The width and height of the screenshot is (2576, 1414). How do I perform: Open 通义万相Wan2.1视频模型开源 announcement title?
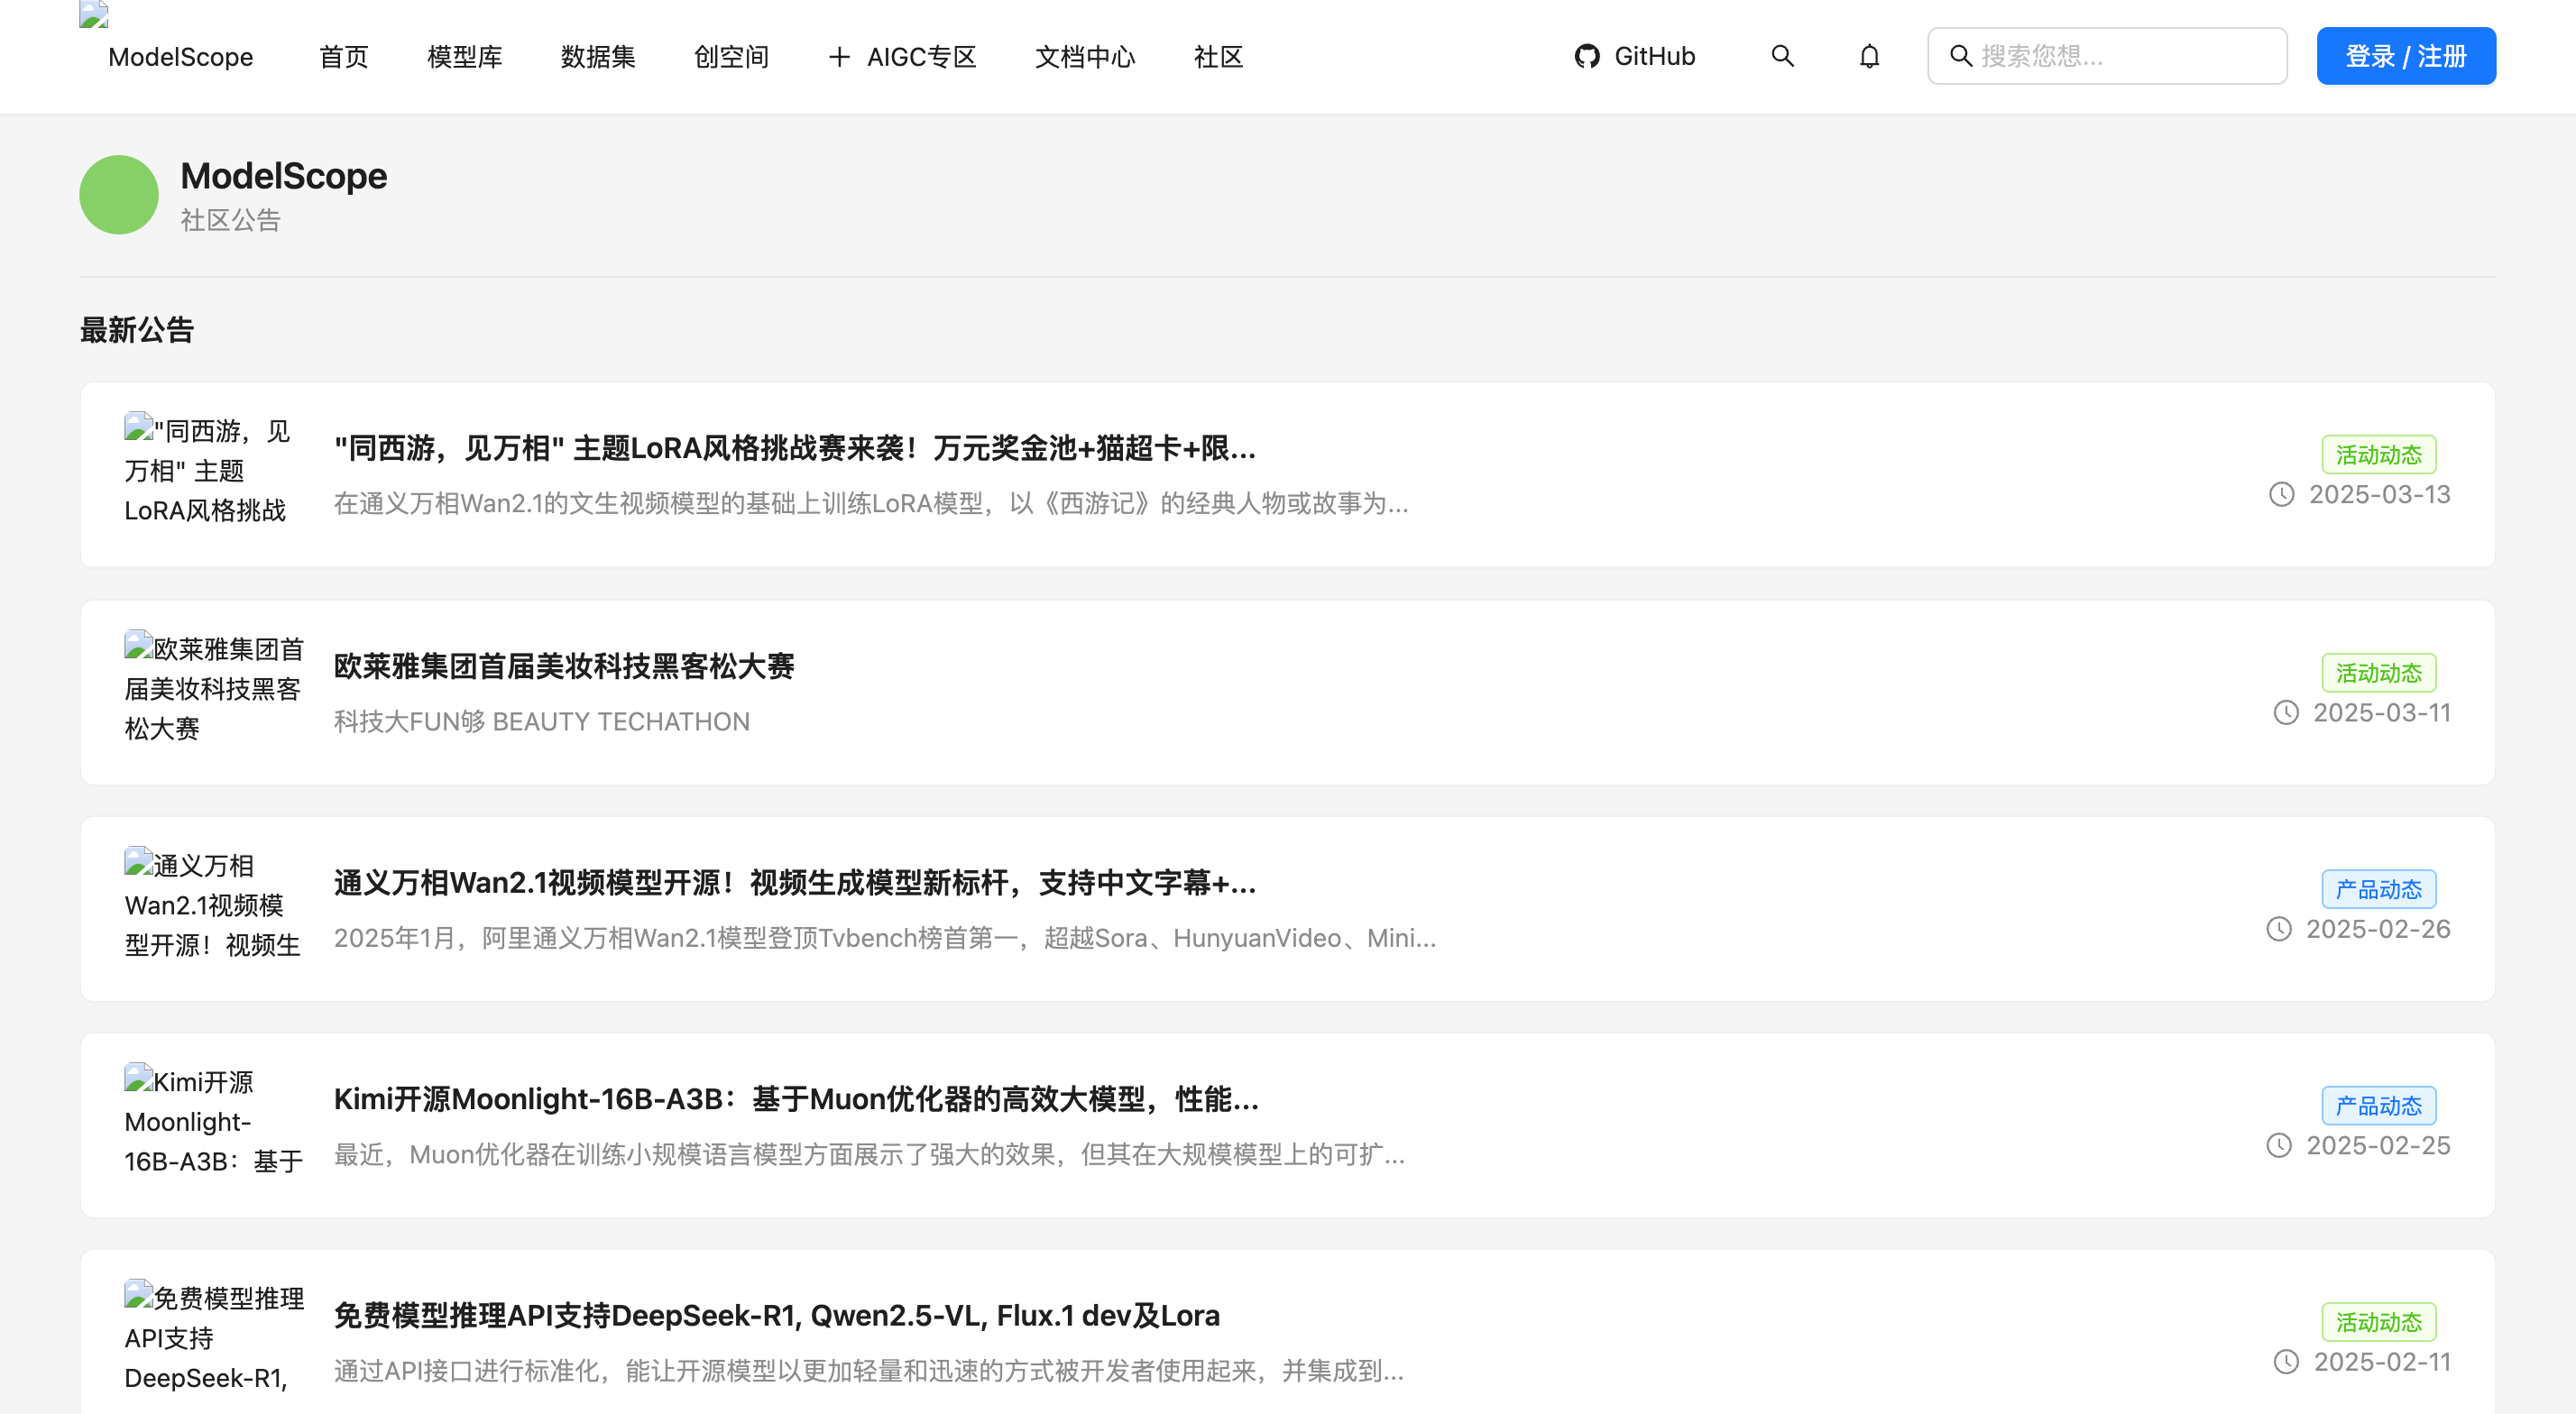tap(794, 883)
